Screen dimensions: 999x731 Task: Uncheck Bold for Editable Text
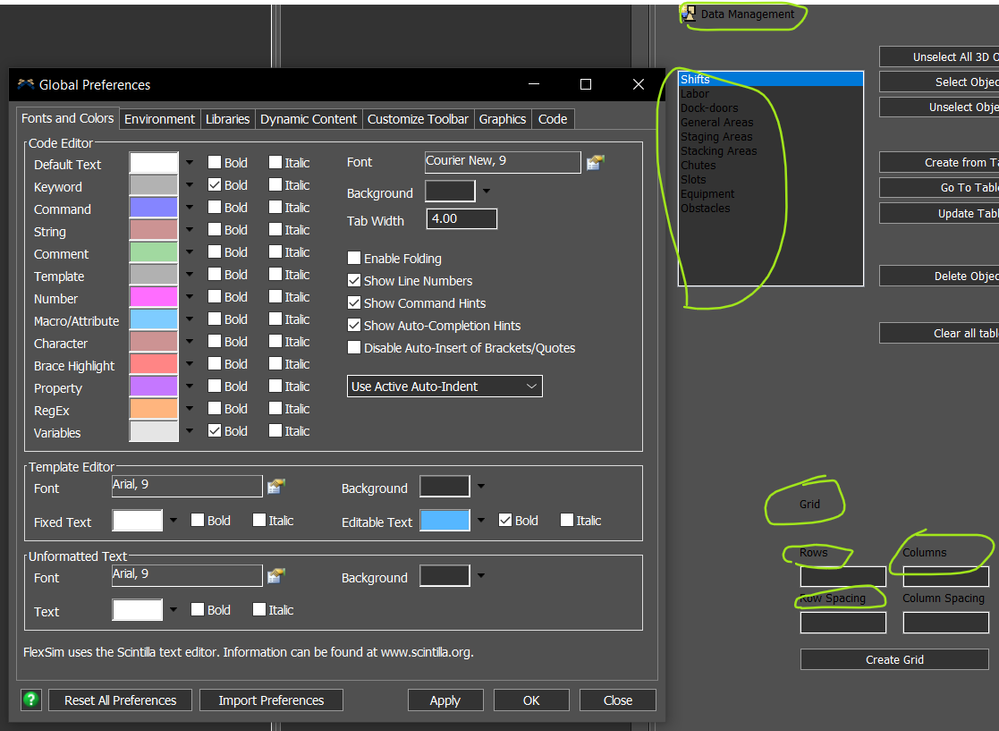(x=505, y=520)
